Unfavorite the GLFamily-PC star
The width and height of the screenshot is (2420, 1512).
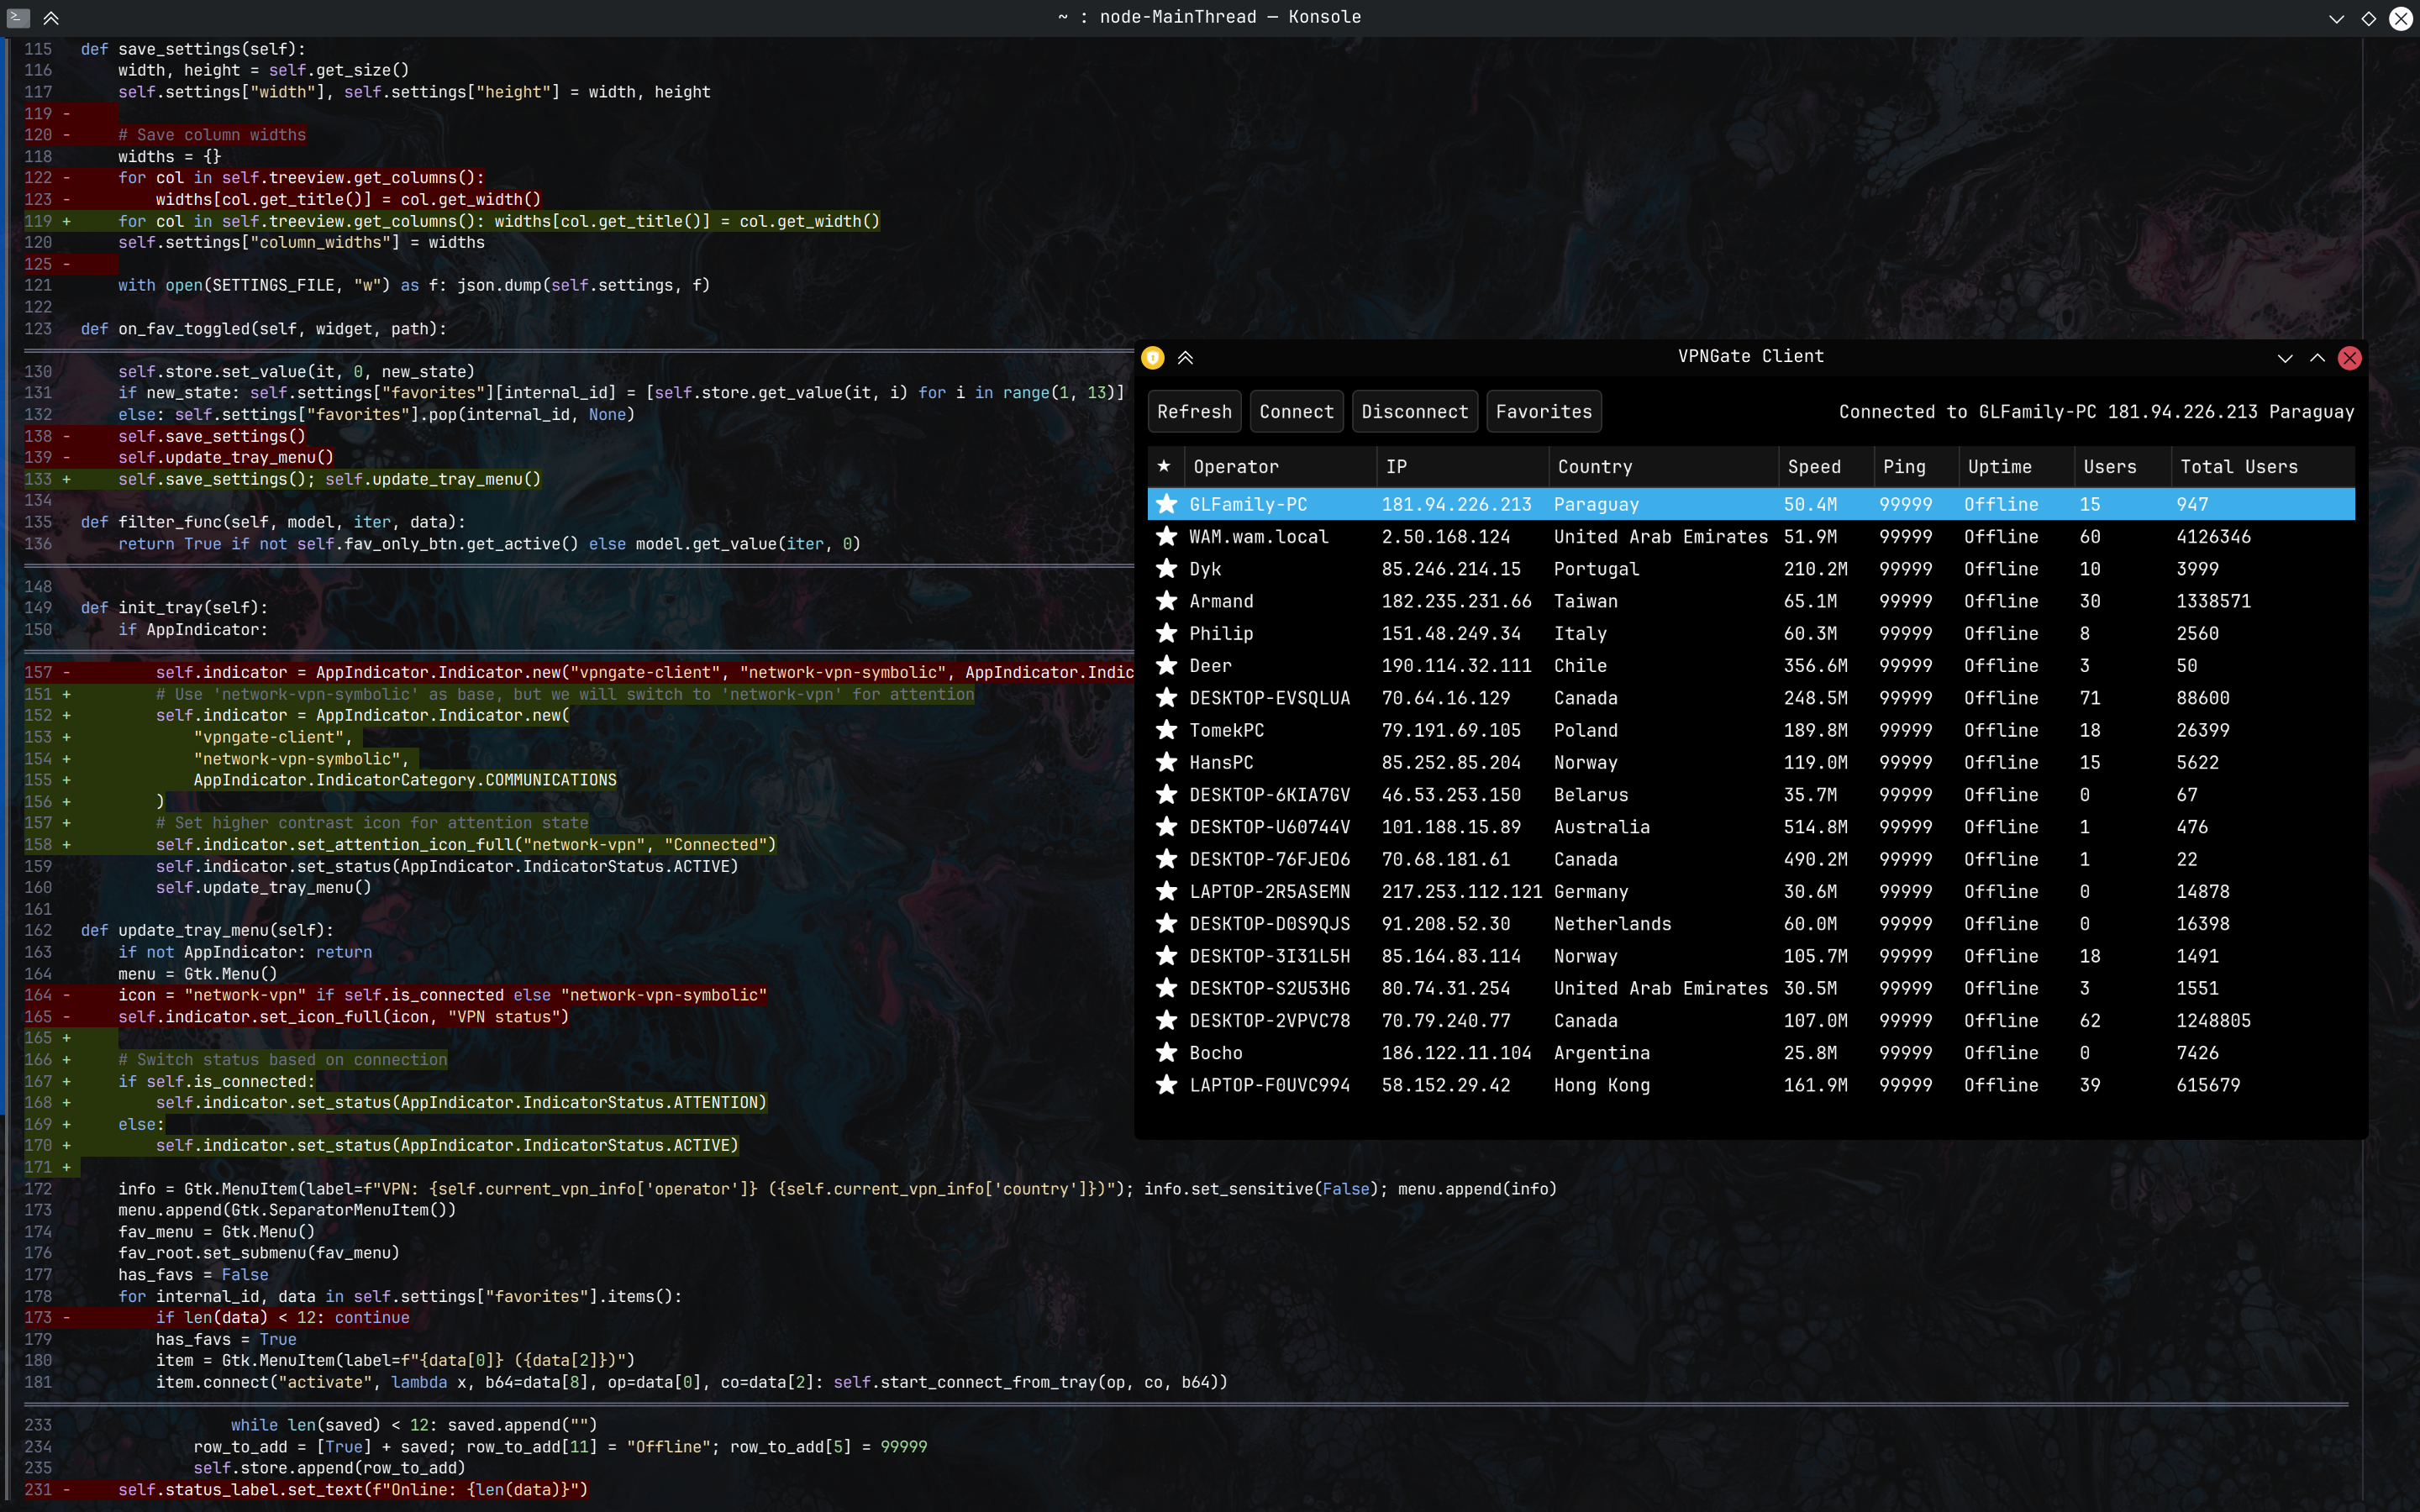pyautogui.click(x=1166, y=504)
